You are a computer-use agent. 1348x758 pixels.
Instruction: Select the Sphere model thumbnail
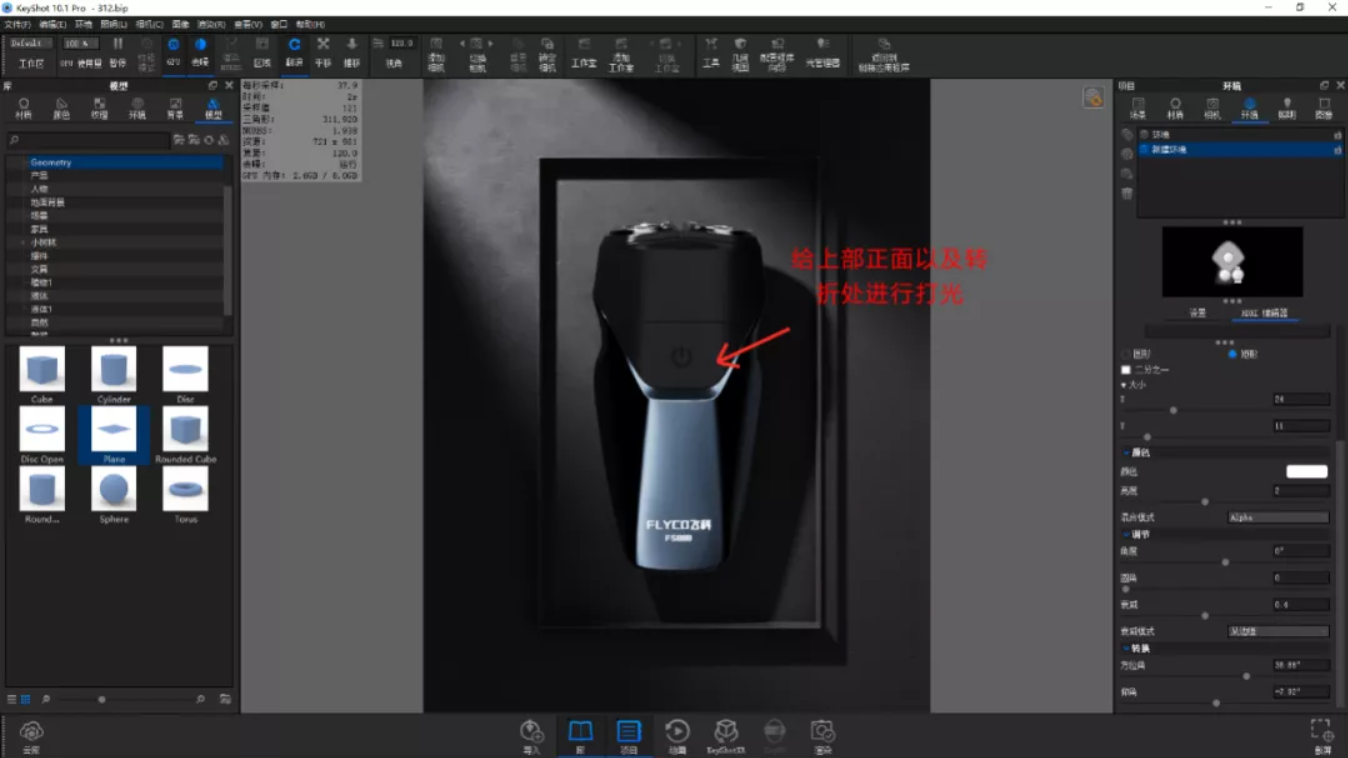(x=114, y=495)
